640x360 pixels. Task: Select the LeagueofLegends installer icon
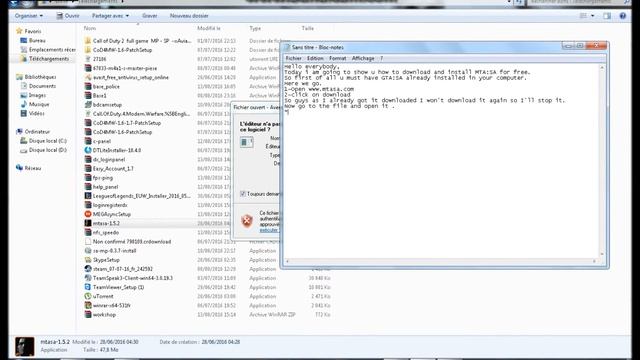coord(88,196)
